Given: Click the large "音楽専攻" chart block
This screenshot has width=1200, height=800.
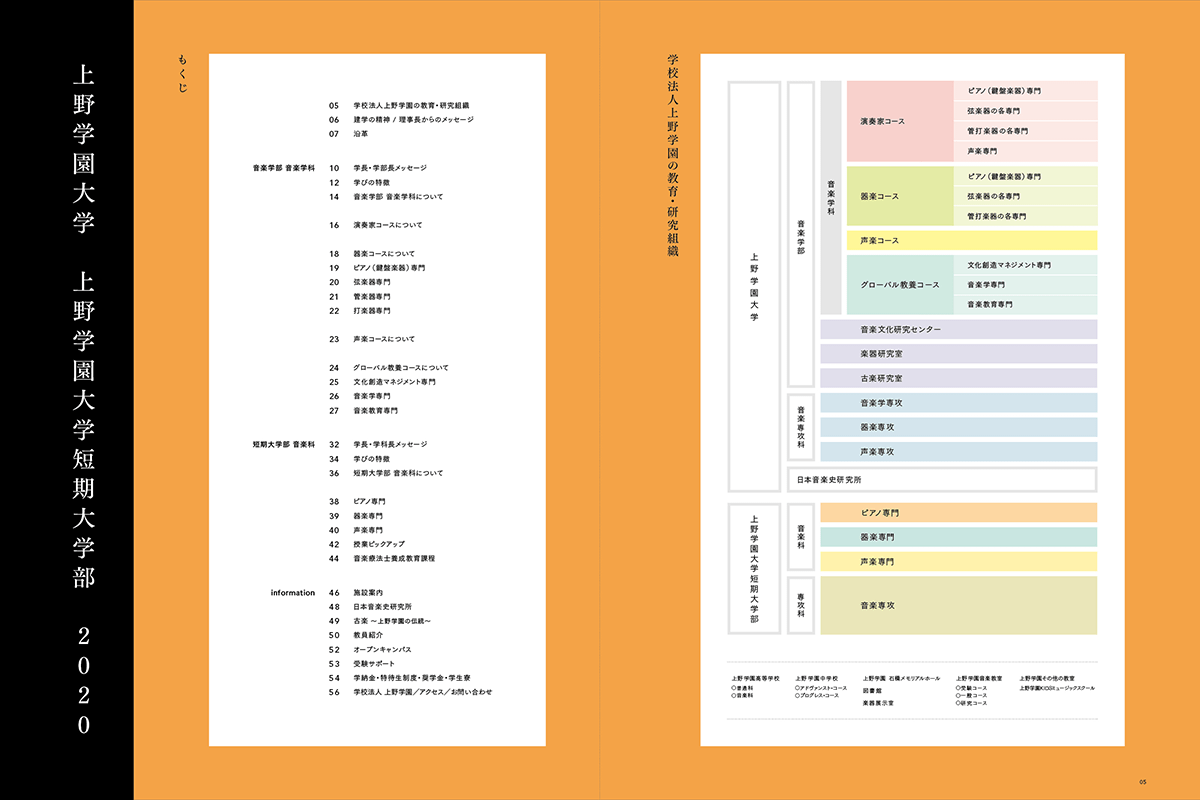Looking at the screenshot, I should click(958, 605).
